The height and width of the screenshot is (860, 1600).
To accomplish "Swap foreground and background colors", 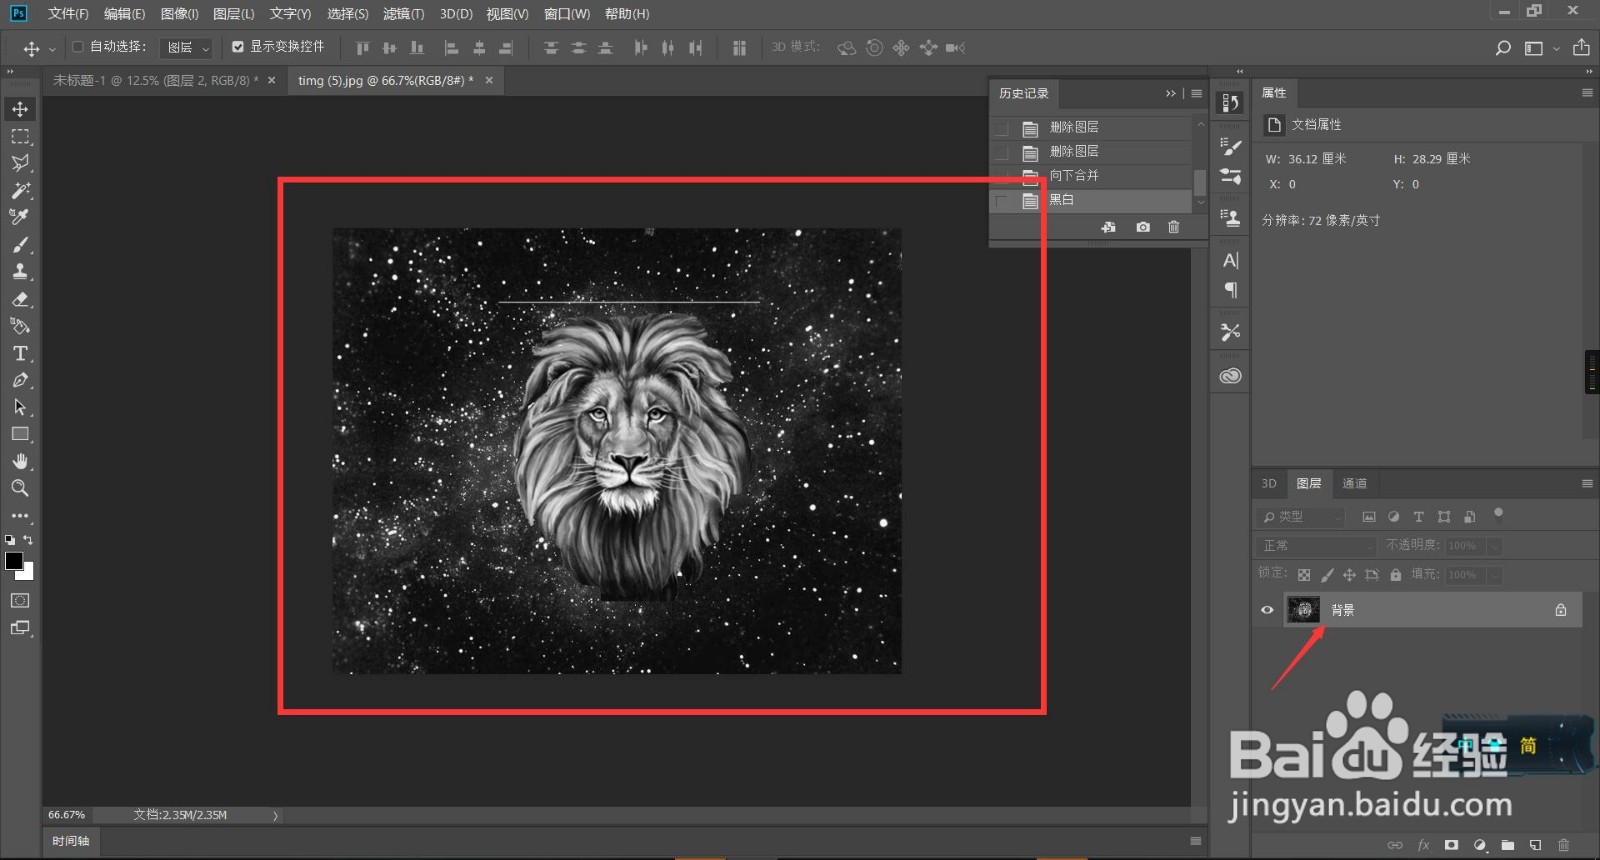I will (x=28, y=540).
